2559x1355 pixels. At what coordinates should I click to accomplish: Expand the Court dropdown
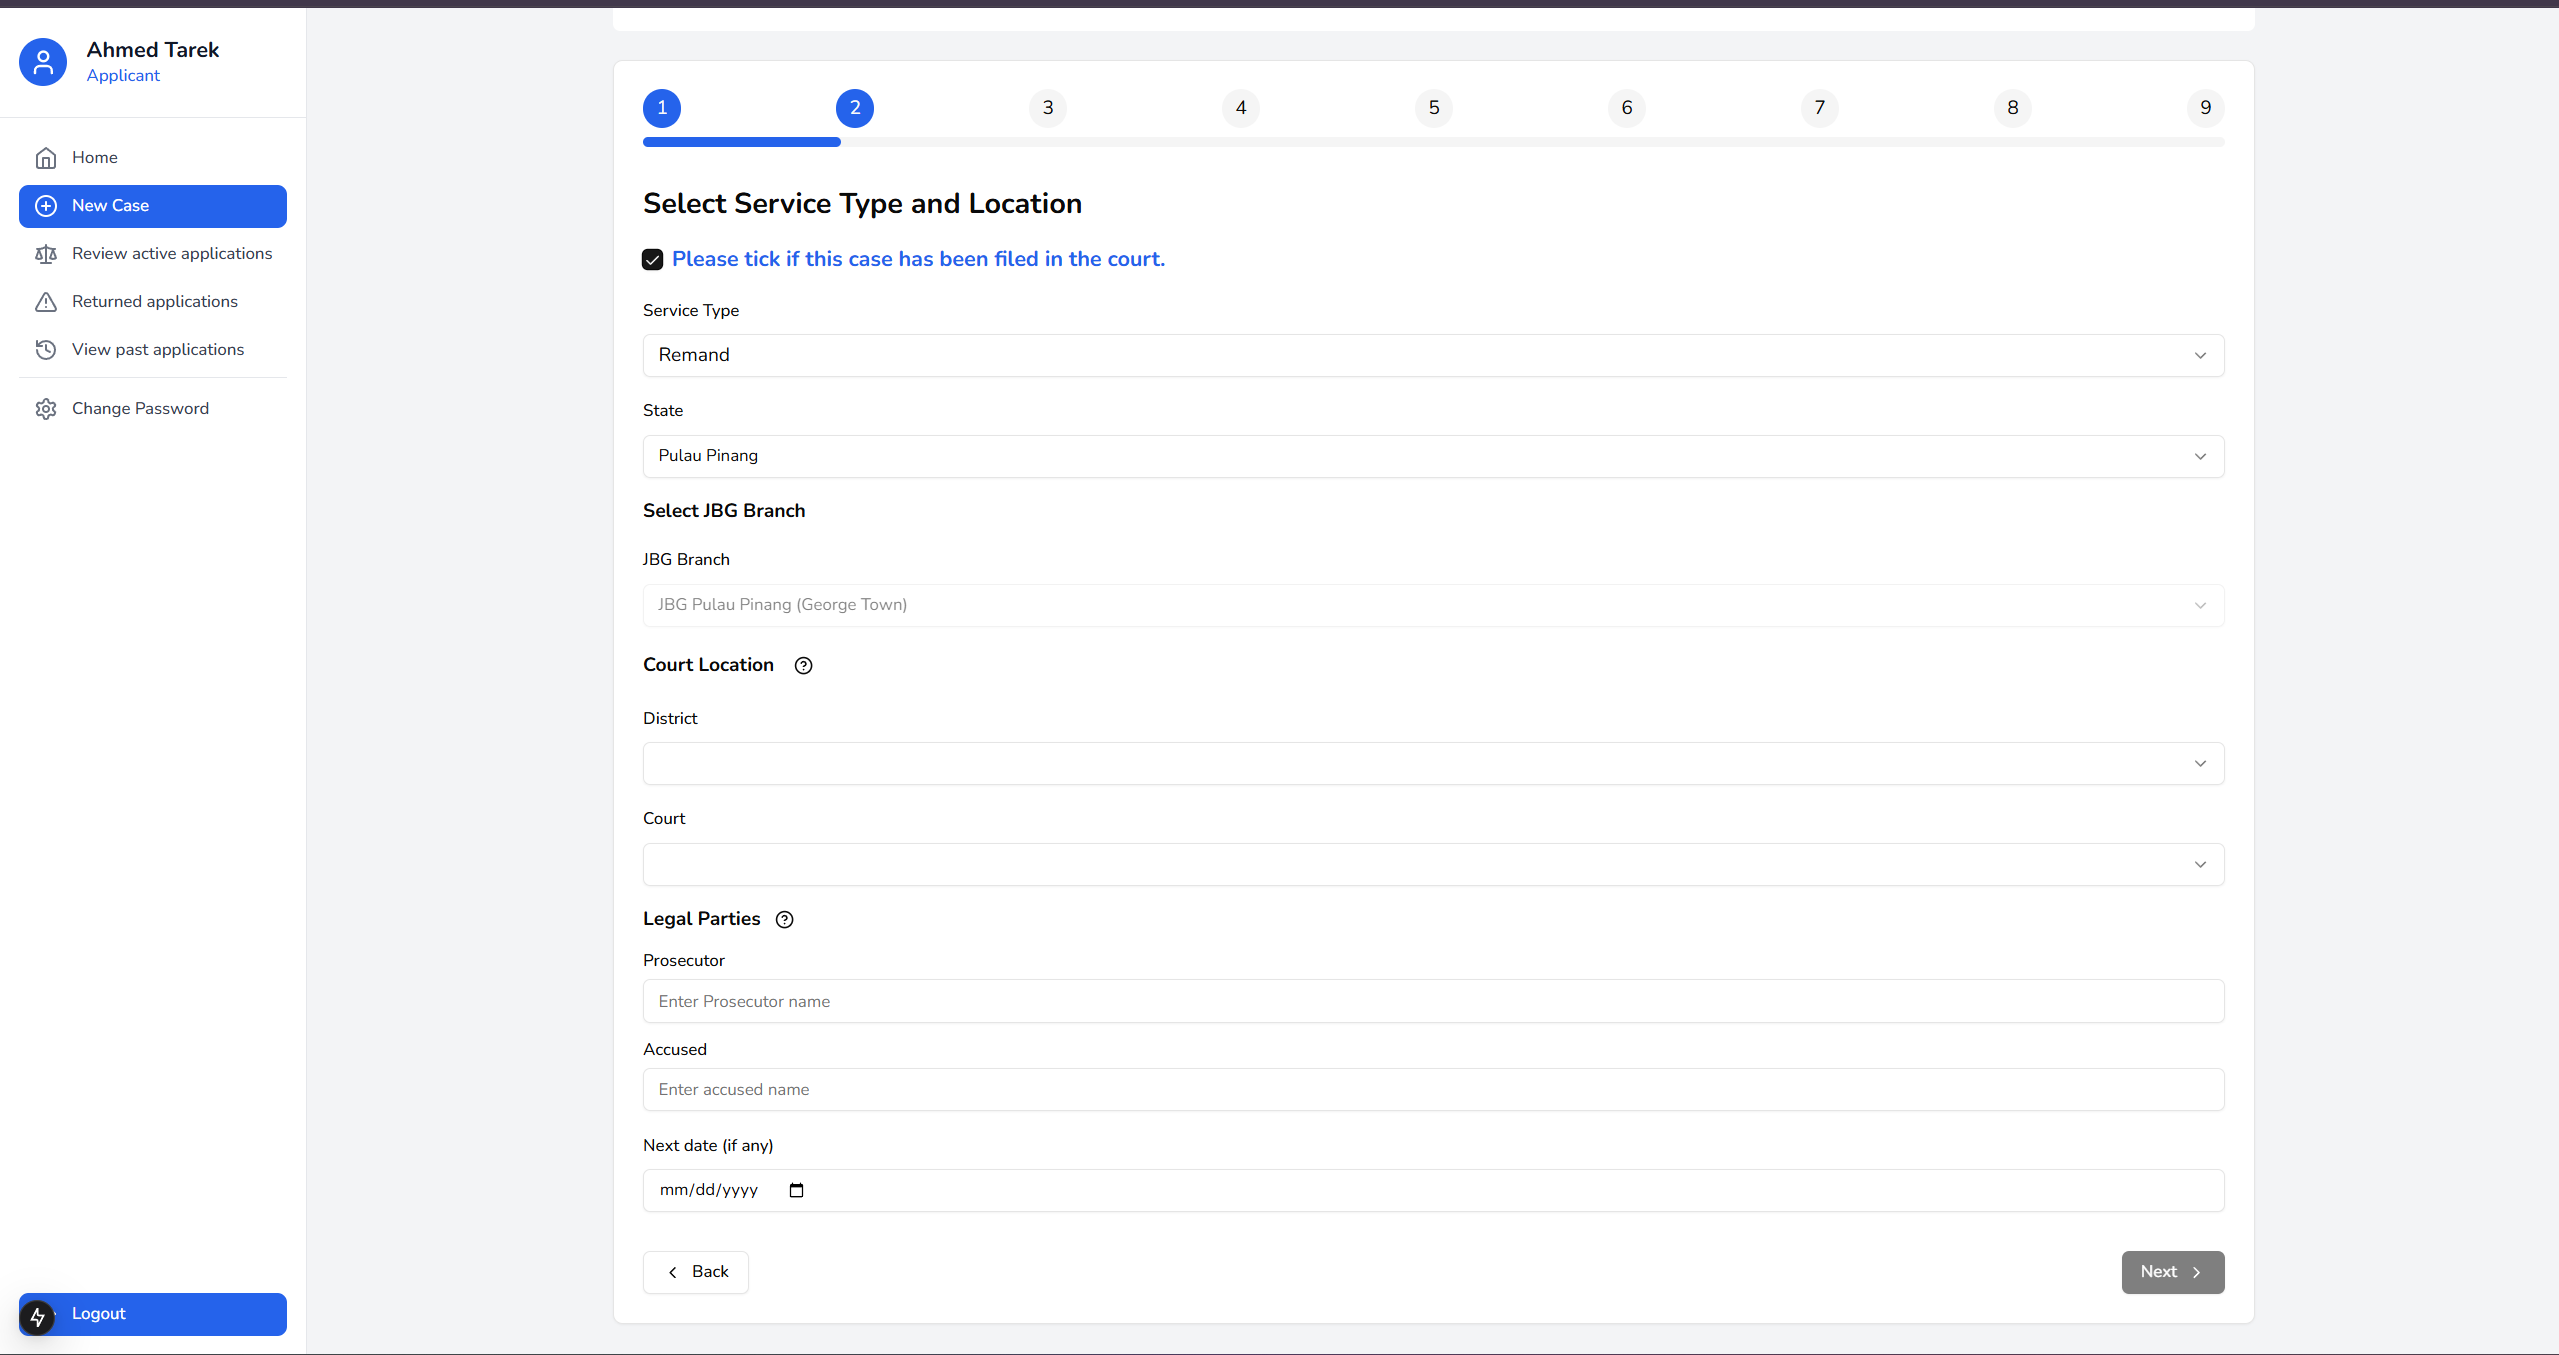[1432, 864]
